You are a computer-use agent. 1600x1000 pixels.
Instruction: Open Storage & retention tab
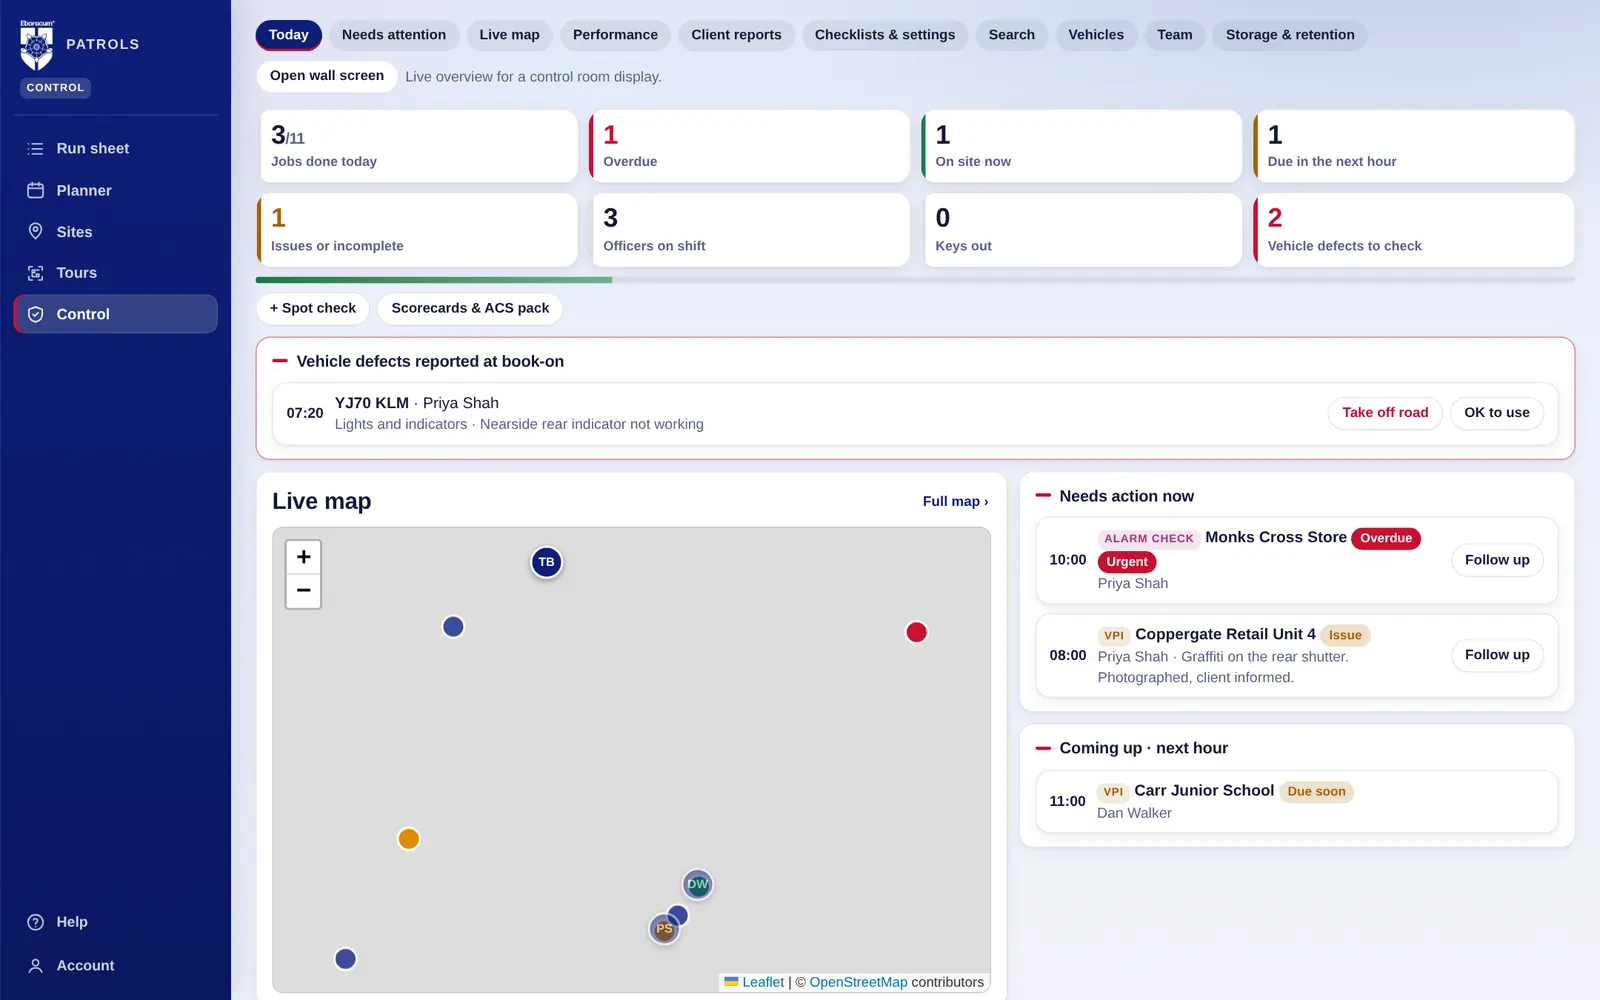(x=1290, y=35)
